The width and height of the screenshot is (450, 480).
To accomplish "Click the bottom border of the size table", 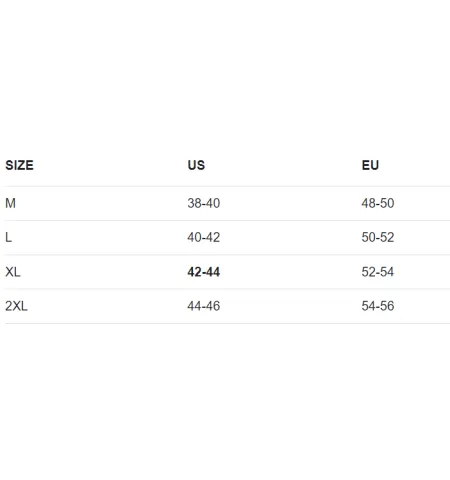I will click(227, 323).
